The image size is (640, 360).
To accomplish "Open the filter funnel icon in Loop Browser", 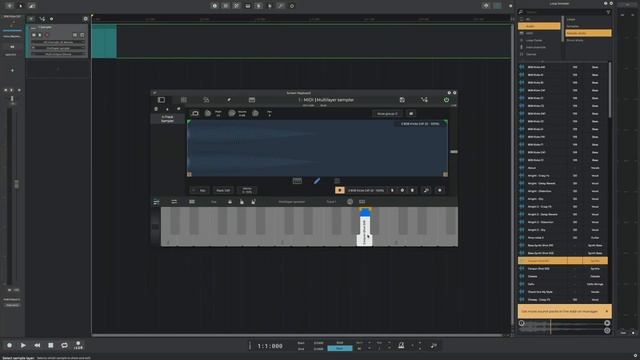I will pos(608,12).
